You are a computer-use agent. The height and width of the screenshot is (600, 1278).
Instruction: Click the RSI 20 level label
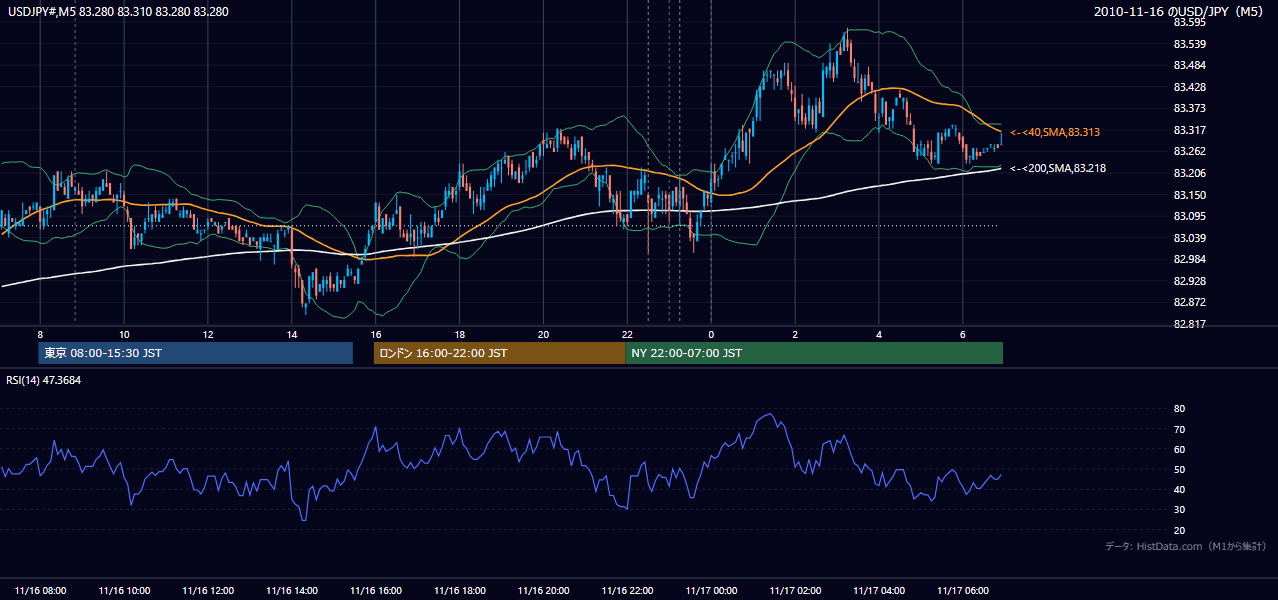point(1179,530)
